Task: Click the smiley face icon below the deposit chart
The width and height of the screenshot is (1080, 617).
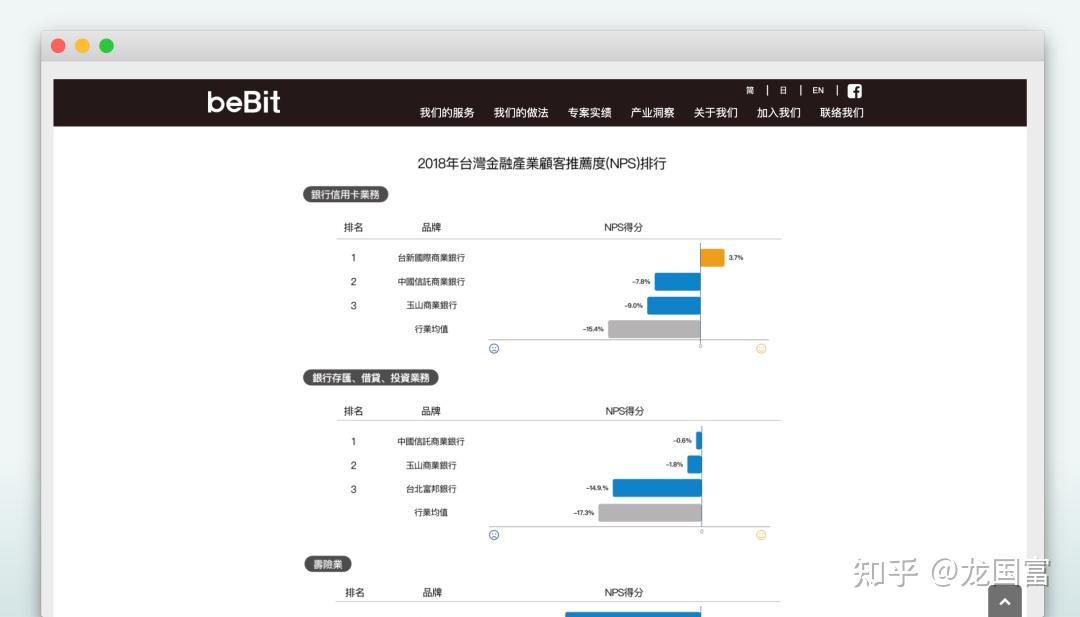Action: [761, 534]
